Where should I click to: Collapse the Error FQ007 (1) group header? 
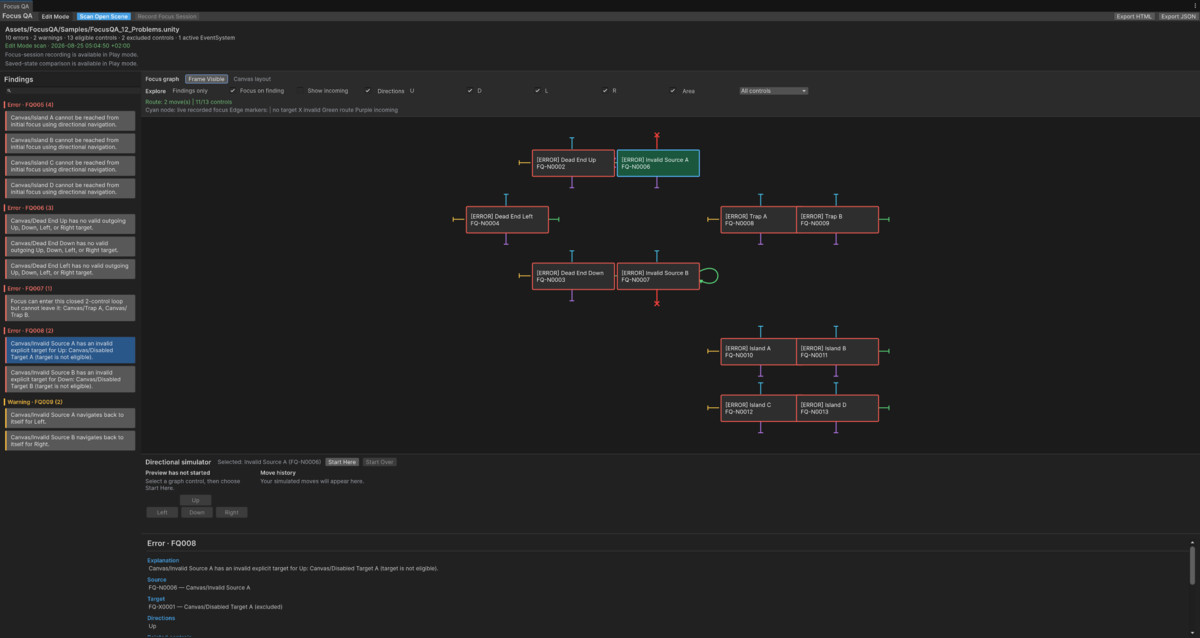[30, 288]
